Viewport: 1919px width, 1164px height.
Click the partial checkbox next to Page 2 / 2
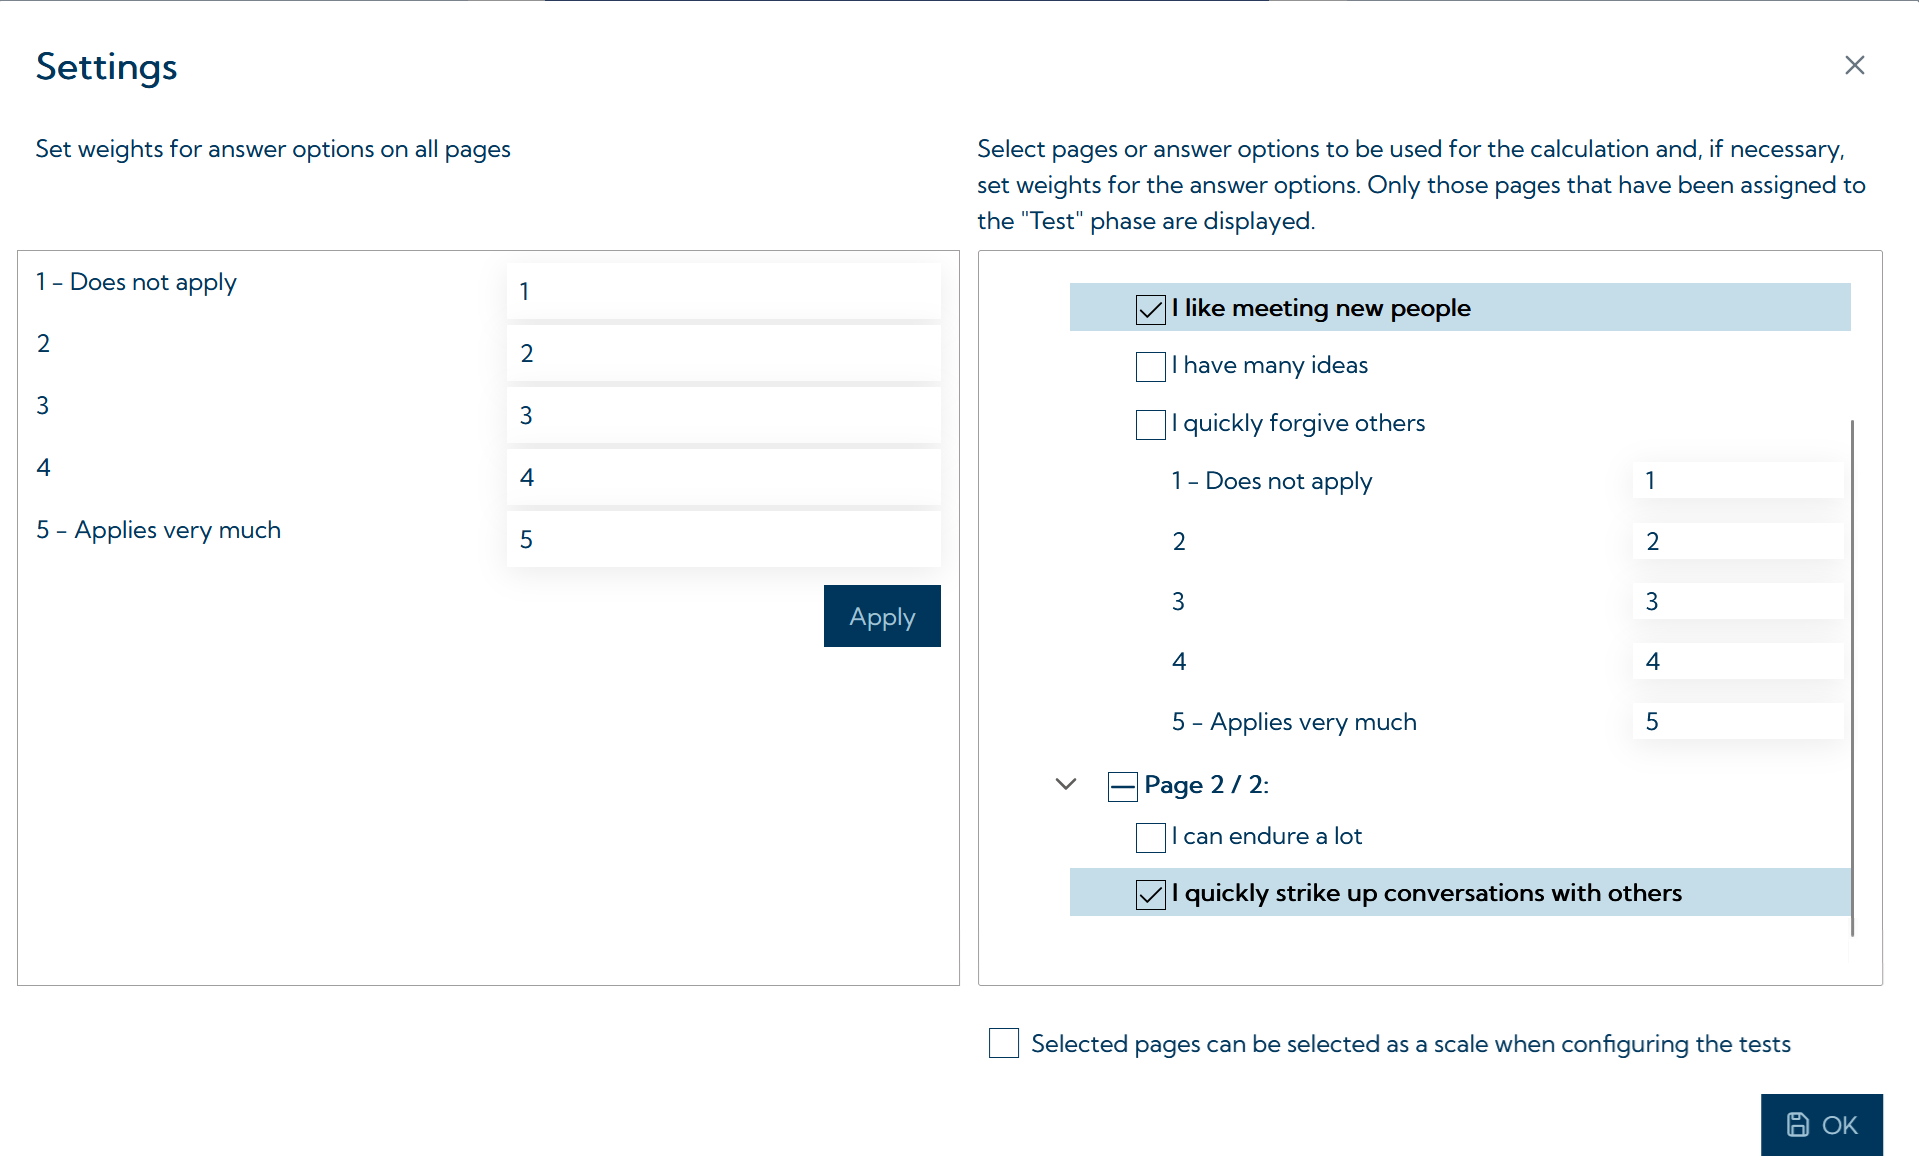click(x=1122, y=786)
